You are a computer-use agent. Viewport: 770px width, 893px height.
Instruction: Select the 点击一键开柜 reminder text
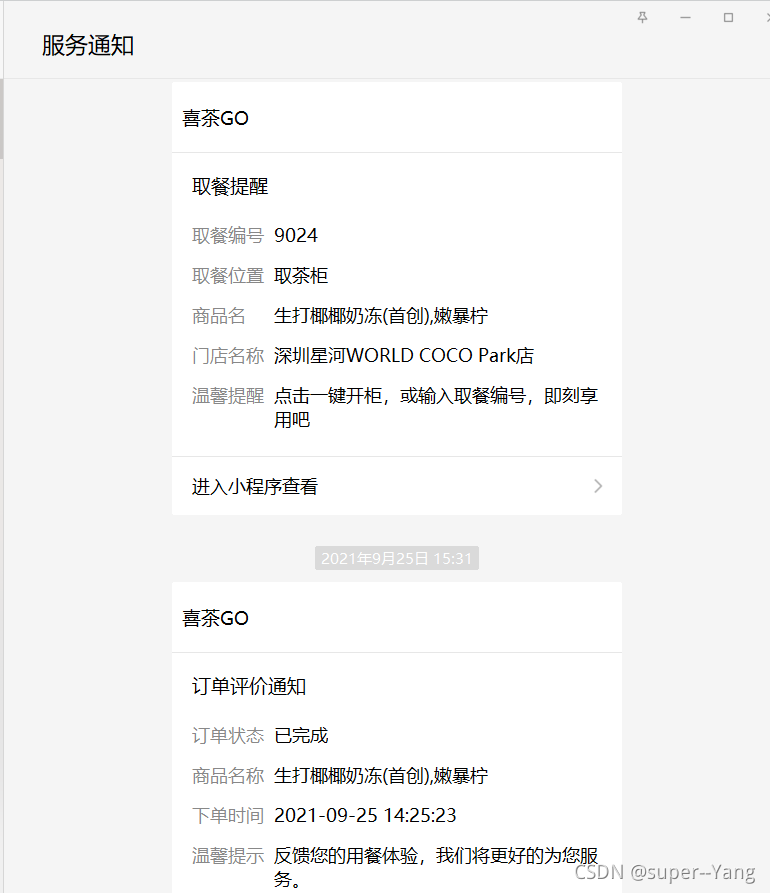(x=436, y=407)
